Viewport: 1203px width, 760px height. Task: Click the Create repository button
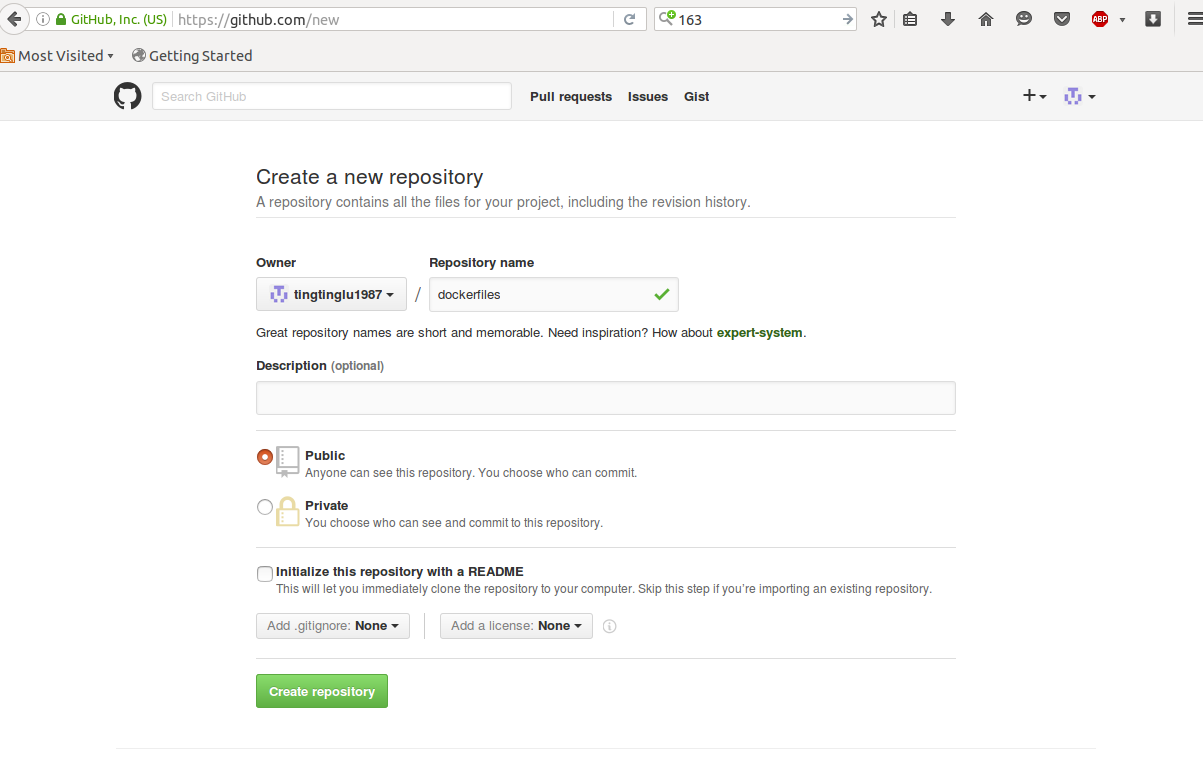pyautogui.click(x=322, y=691)
